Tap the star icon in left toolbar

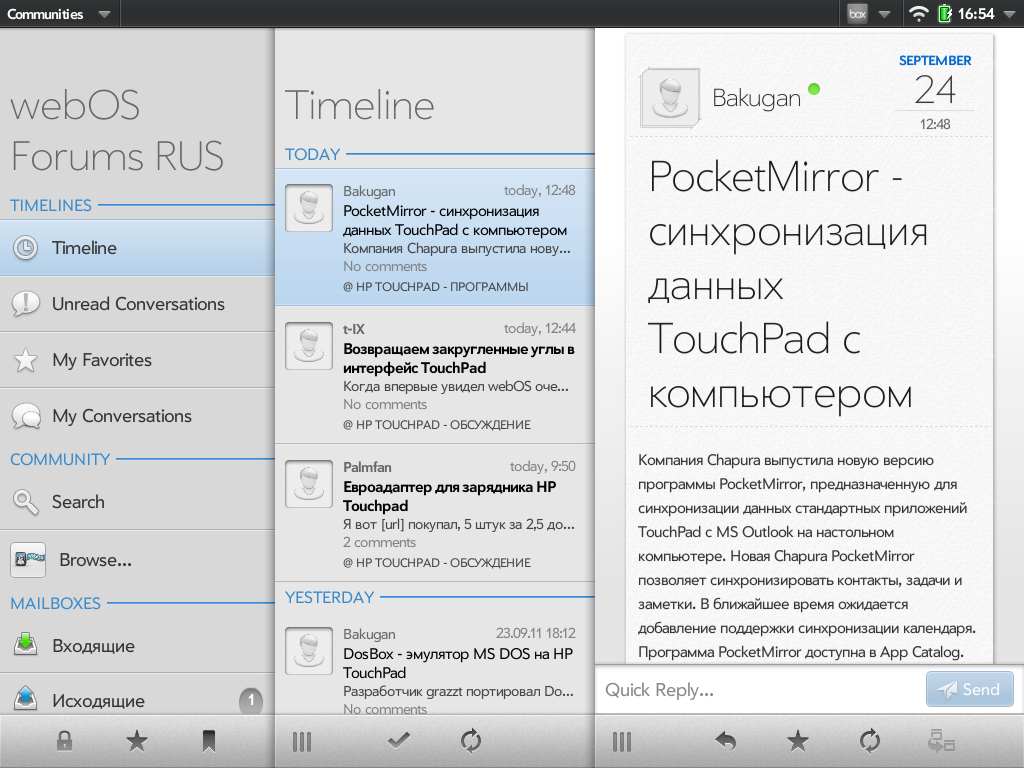point(137,741)
